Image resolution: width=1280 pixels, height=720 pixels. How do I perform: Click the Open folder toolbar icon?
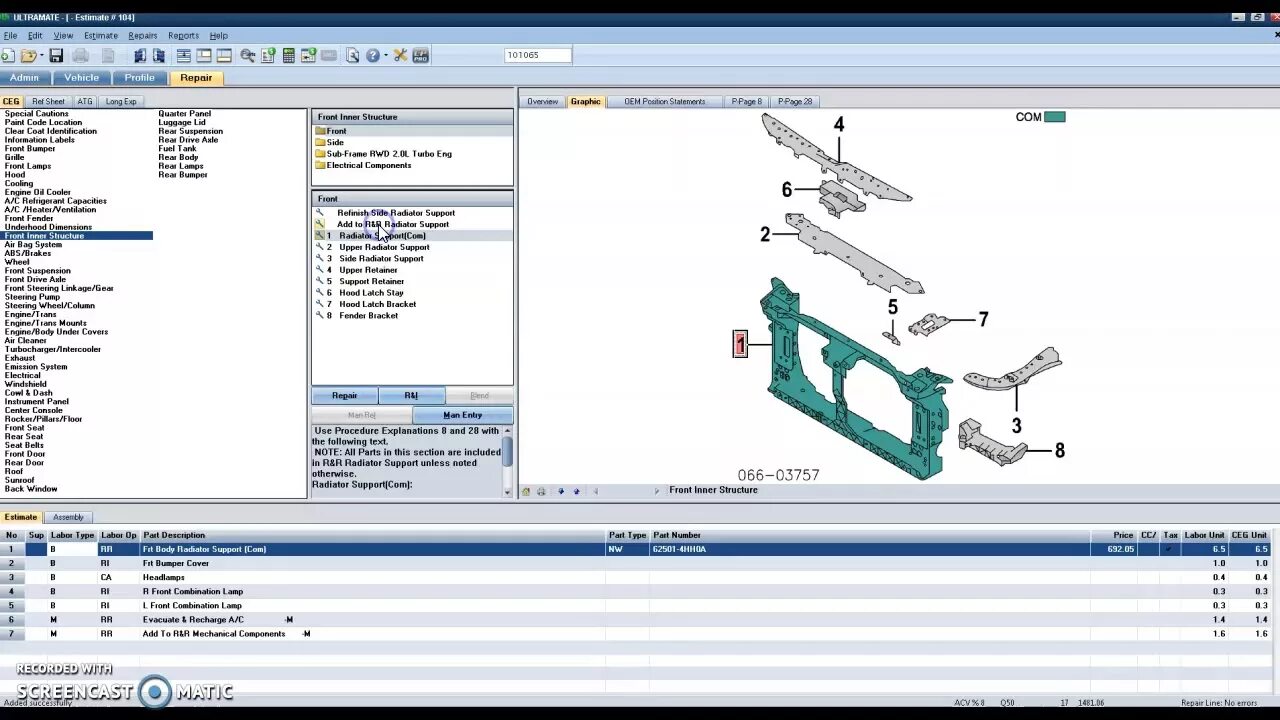(28, 56)
